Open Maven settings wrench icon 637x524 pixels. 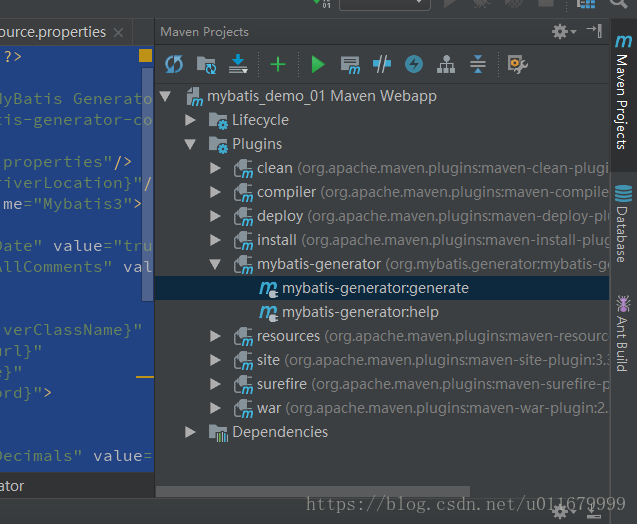pyautogui.click(x=517, y=64)
